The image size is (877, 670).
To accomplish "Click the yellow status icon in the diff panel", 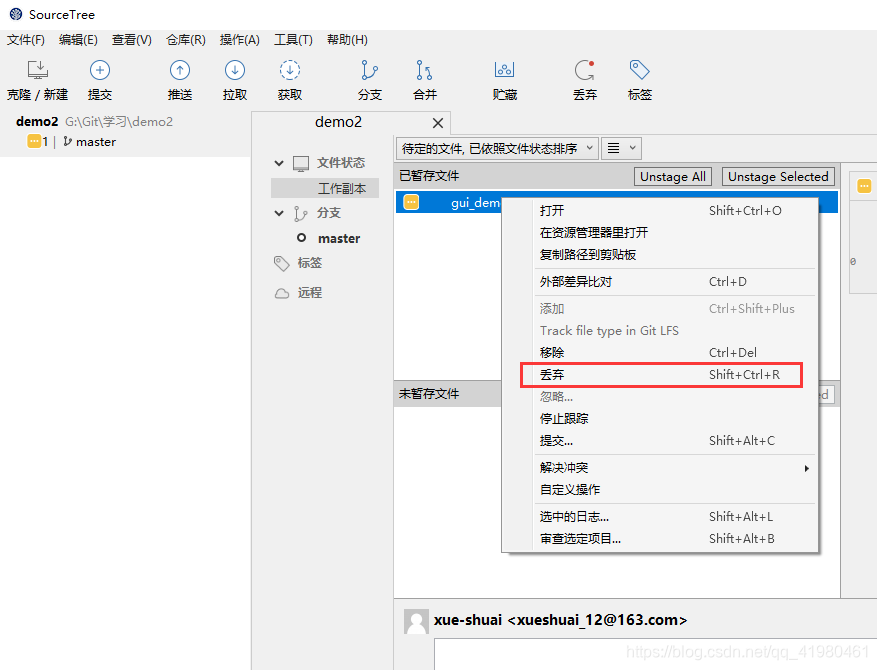I will [x=864, y=186].
